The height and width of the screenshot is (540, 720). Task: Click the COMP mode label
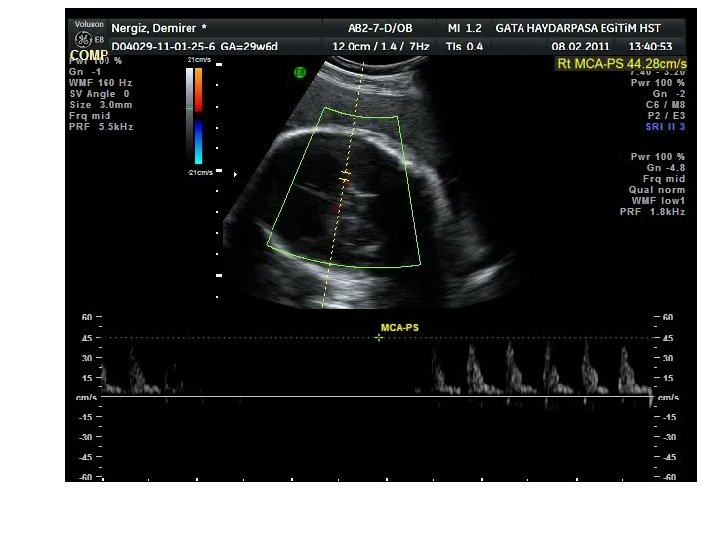89,56
